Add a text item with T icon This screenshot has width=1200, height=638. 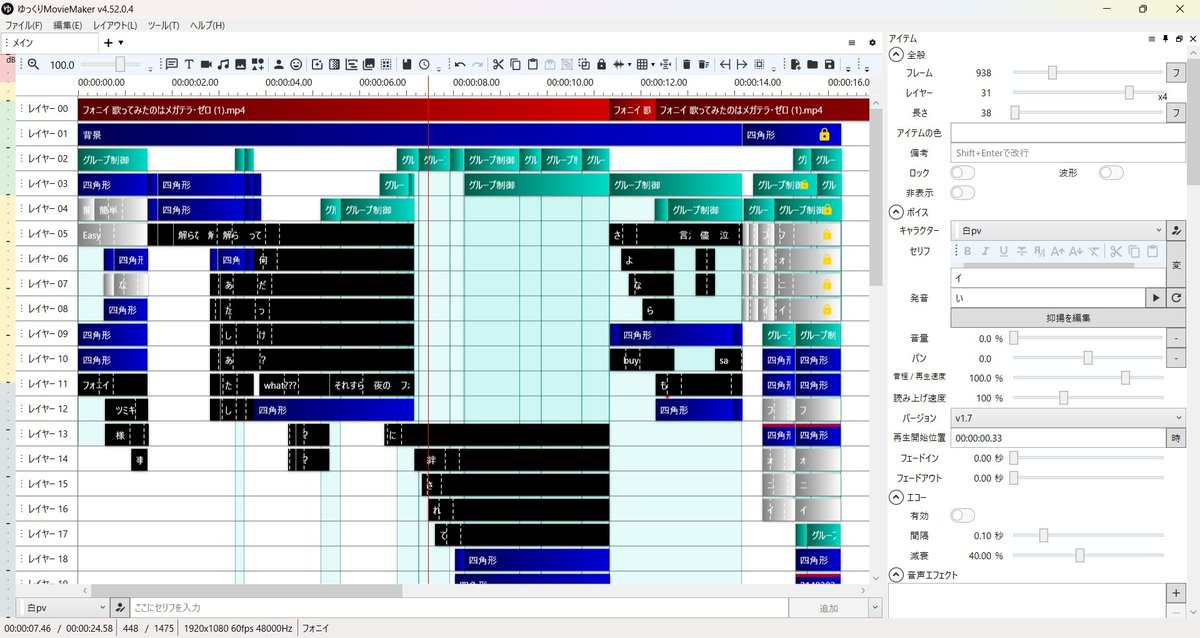[188, 64]
